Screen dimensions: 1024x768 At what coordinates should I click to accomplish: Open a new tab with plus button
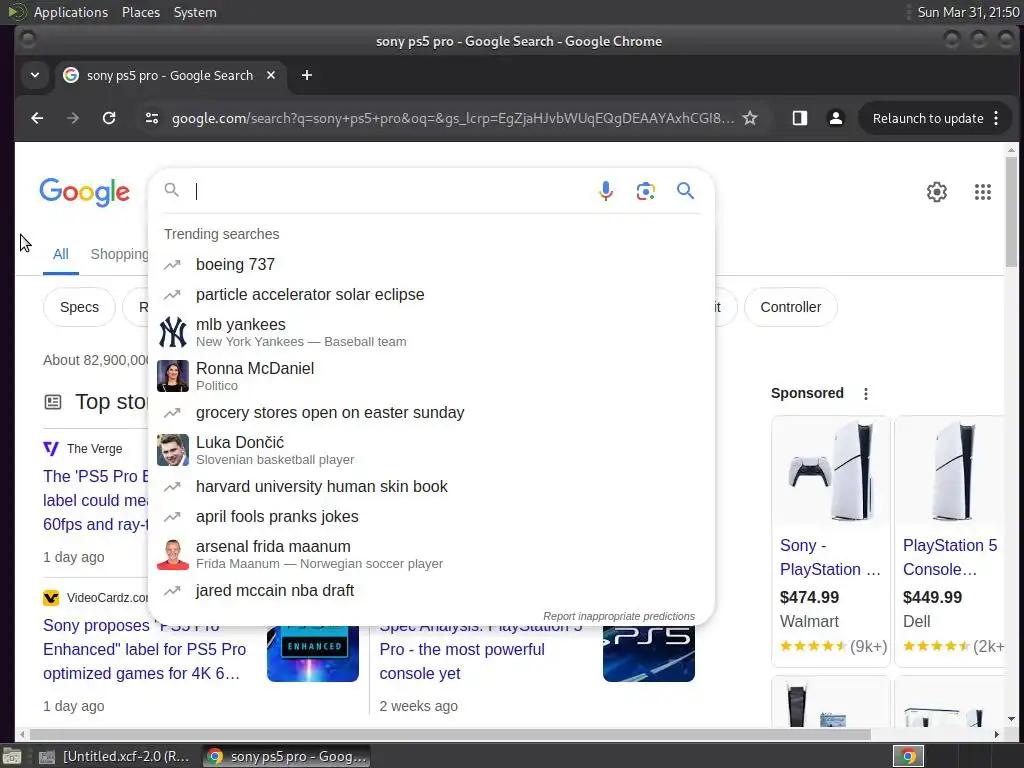point(306,76)
